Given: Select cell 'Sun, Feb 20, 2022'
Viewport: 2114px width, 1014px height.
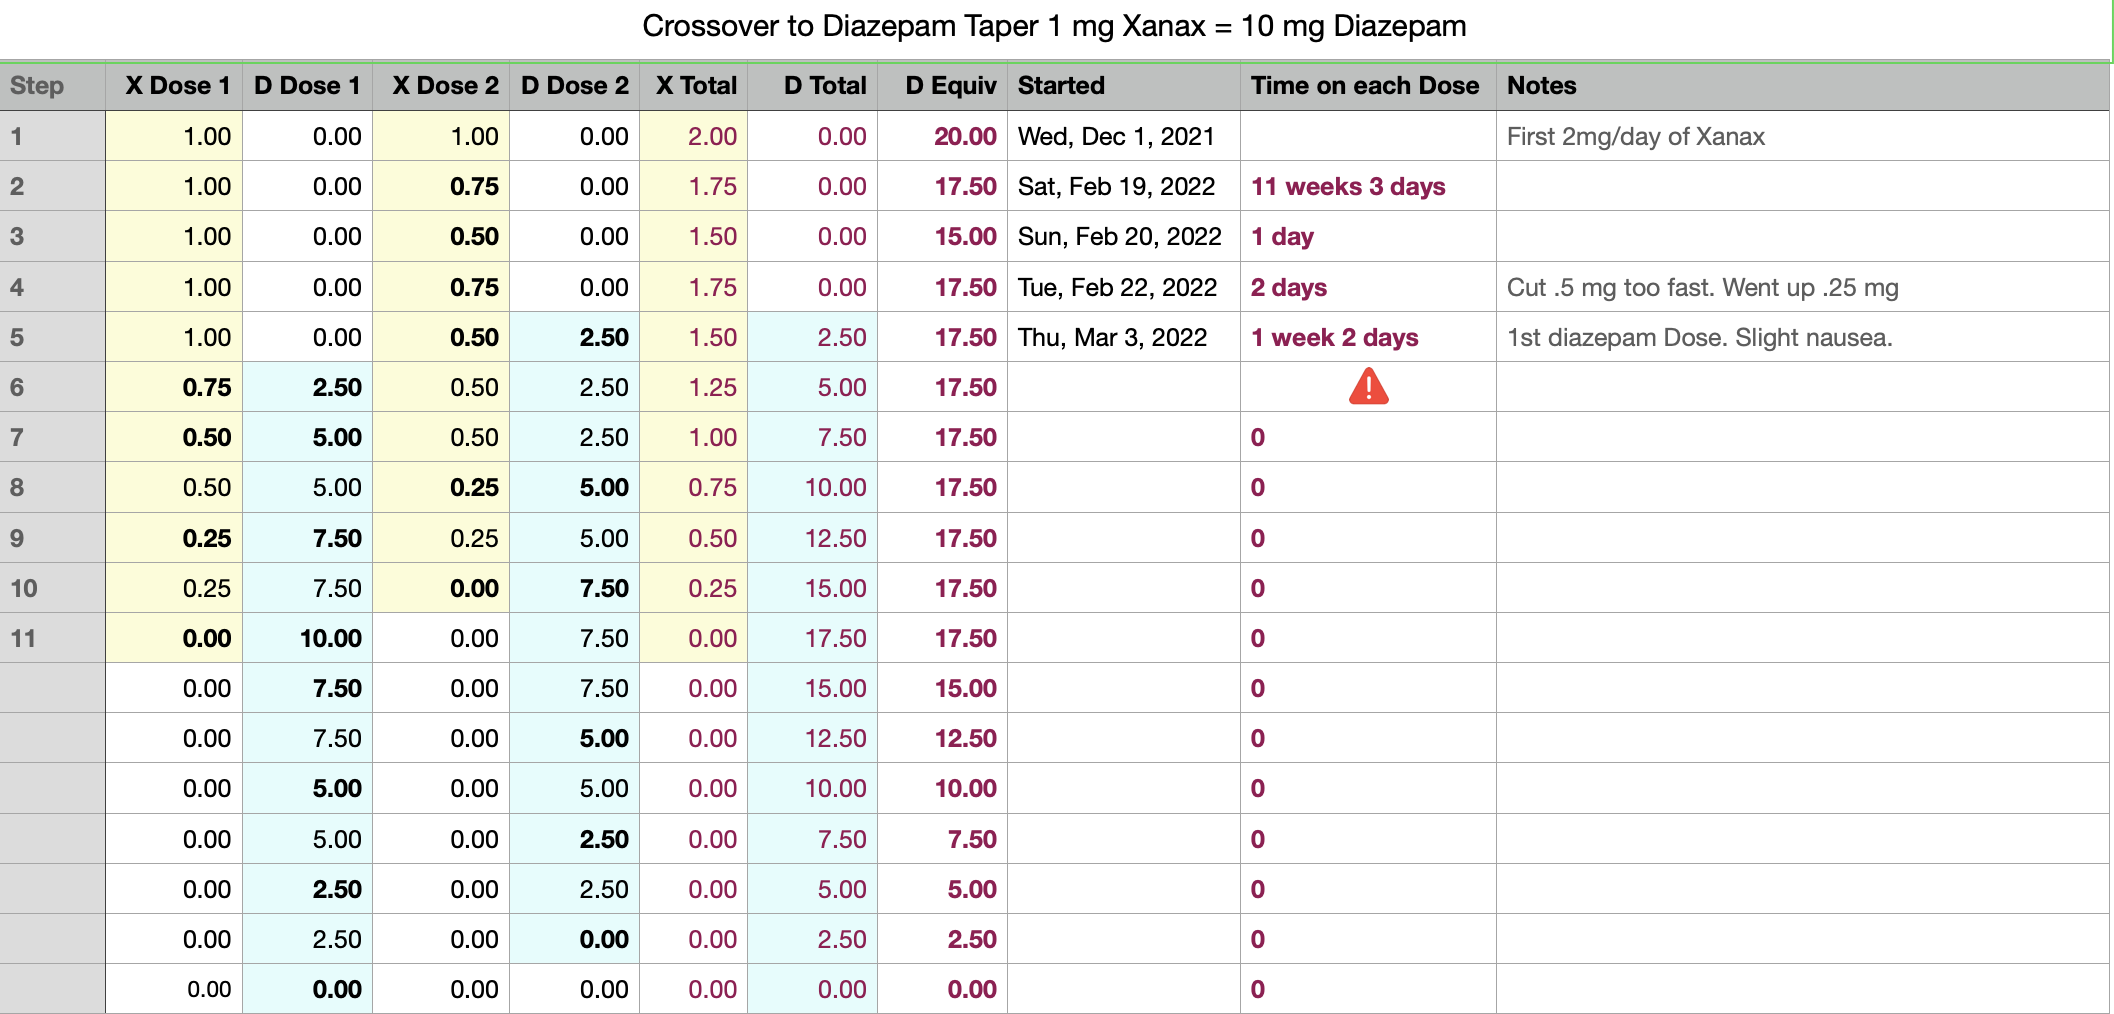Looking at the screenshot, I should click(1124, 236).
